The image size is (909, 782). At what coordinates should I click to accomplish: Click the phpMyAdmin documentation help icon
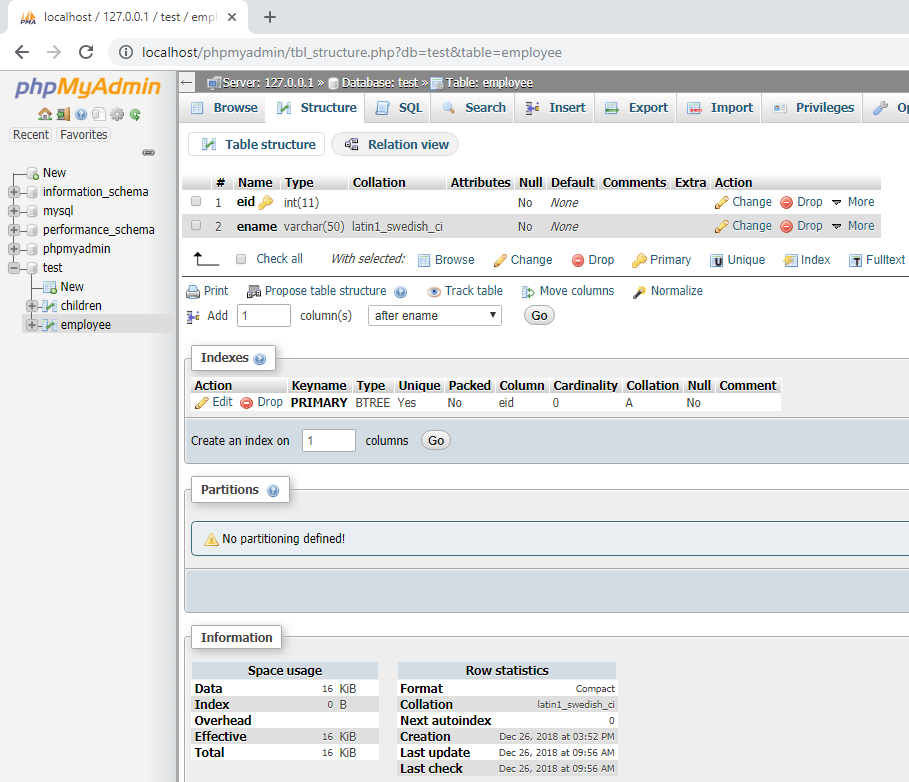pyautogui.click(x=81, y=115)
